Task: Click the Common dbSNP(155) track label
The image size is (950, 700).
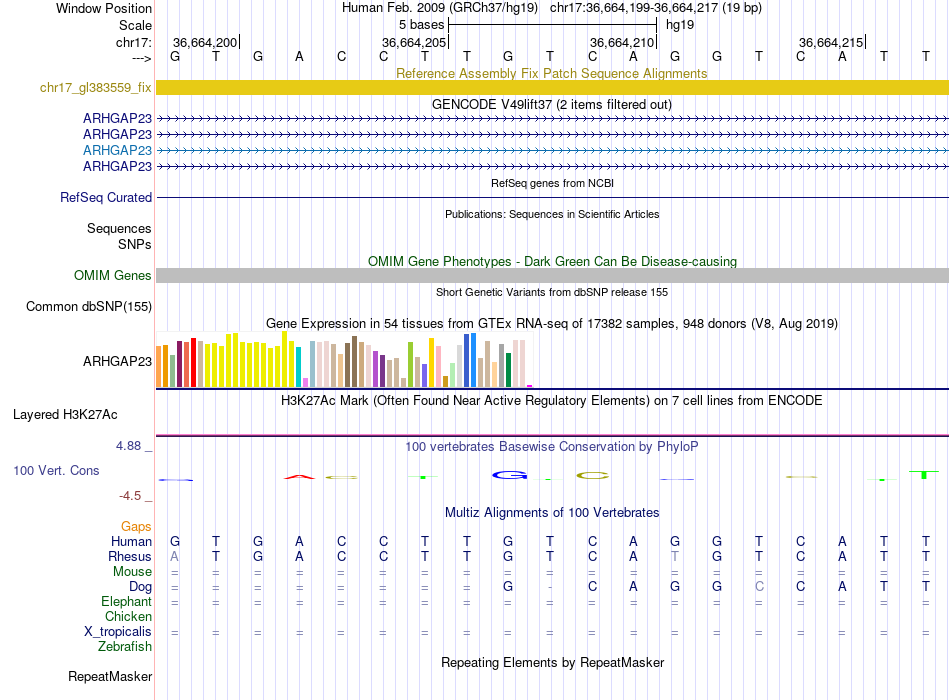Action: tap(88, 307)
